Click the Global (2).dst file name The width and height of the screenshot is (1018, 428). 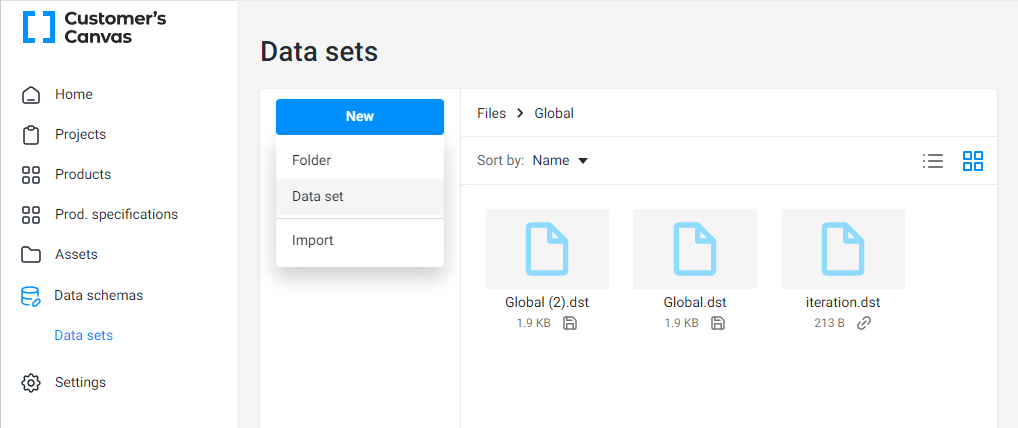tap(547, 303)
